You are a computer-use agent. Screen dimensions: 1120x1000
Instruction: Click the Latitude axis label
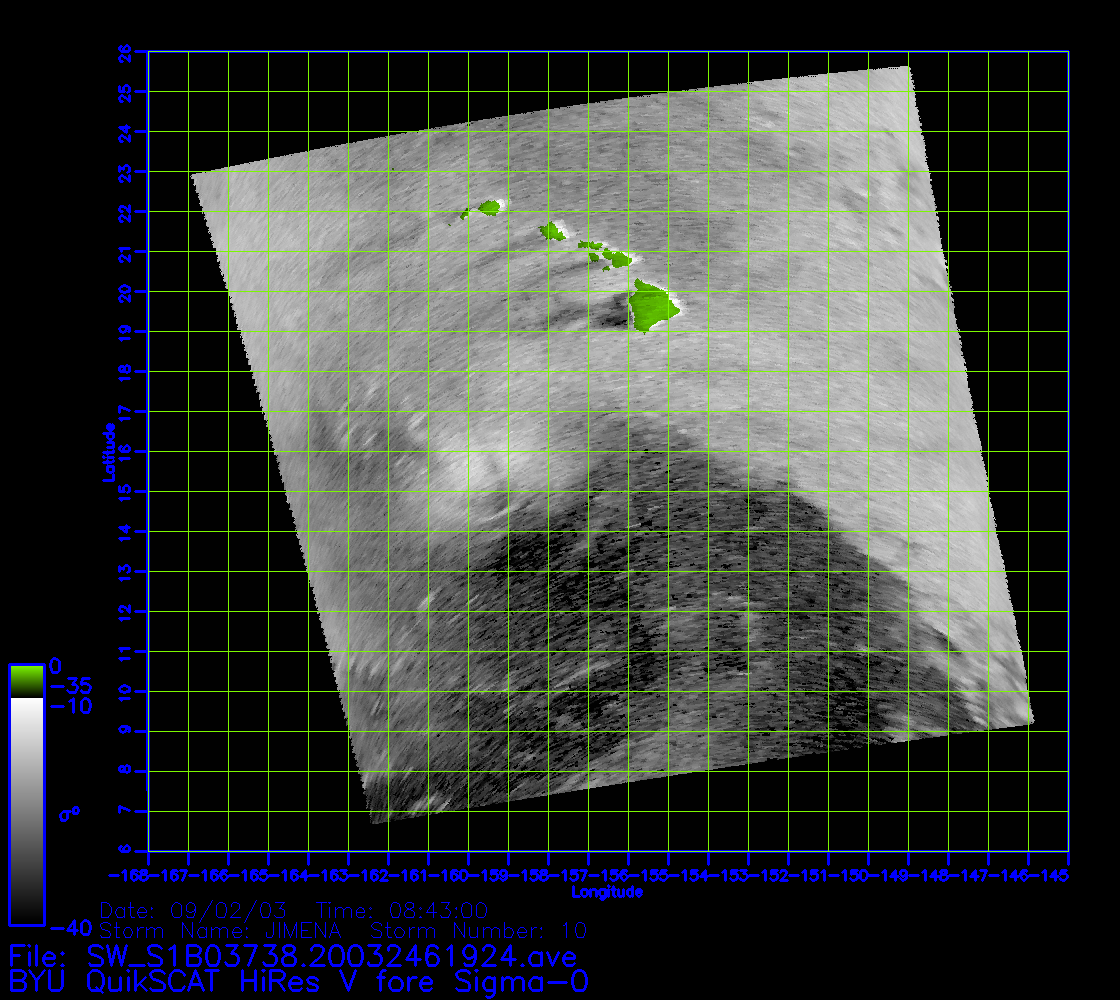pyautogui.click(x=106, y=452)
